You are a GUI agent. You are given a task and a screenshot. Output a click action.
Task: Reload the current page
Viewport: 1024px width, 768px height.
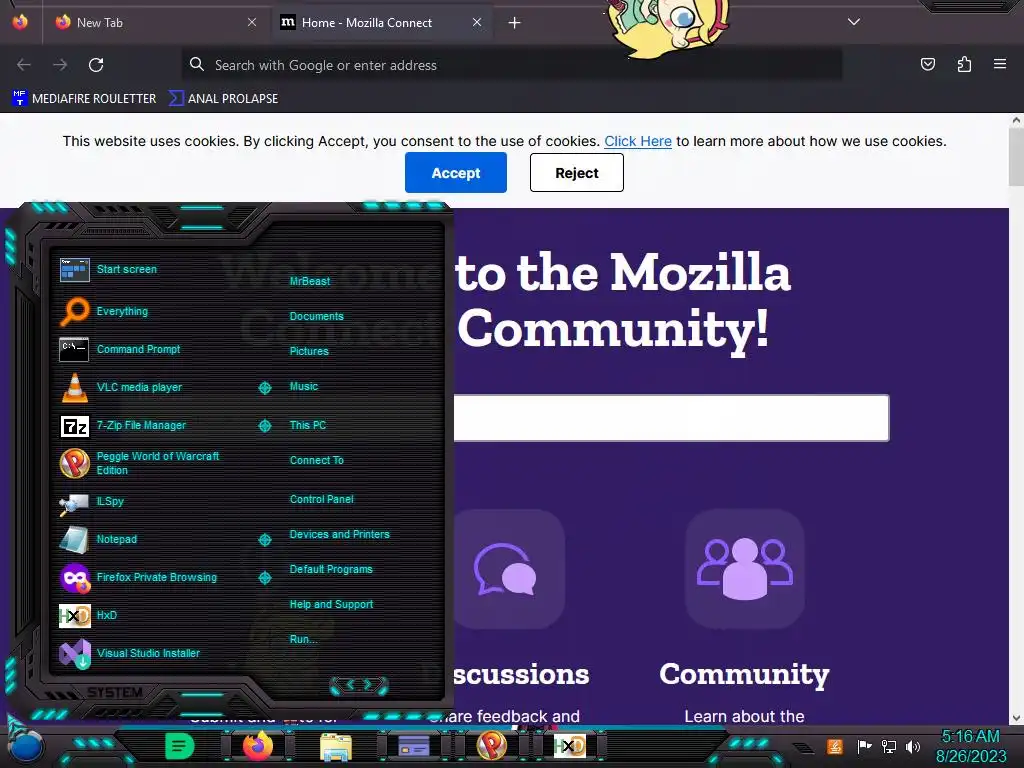[96, 65]
